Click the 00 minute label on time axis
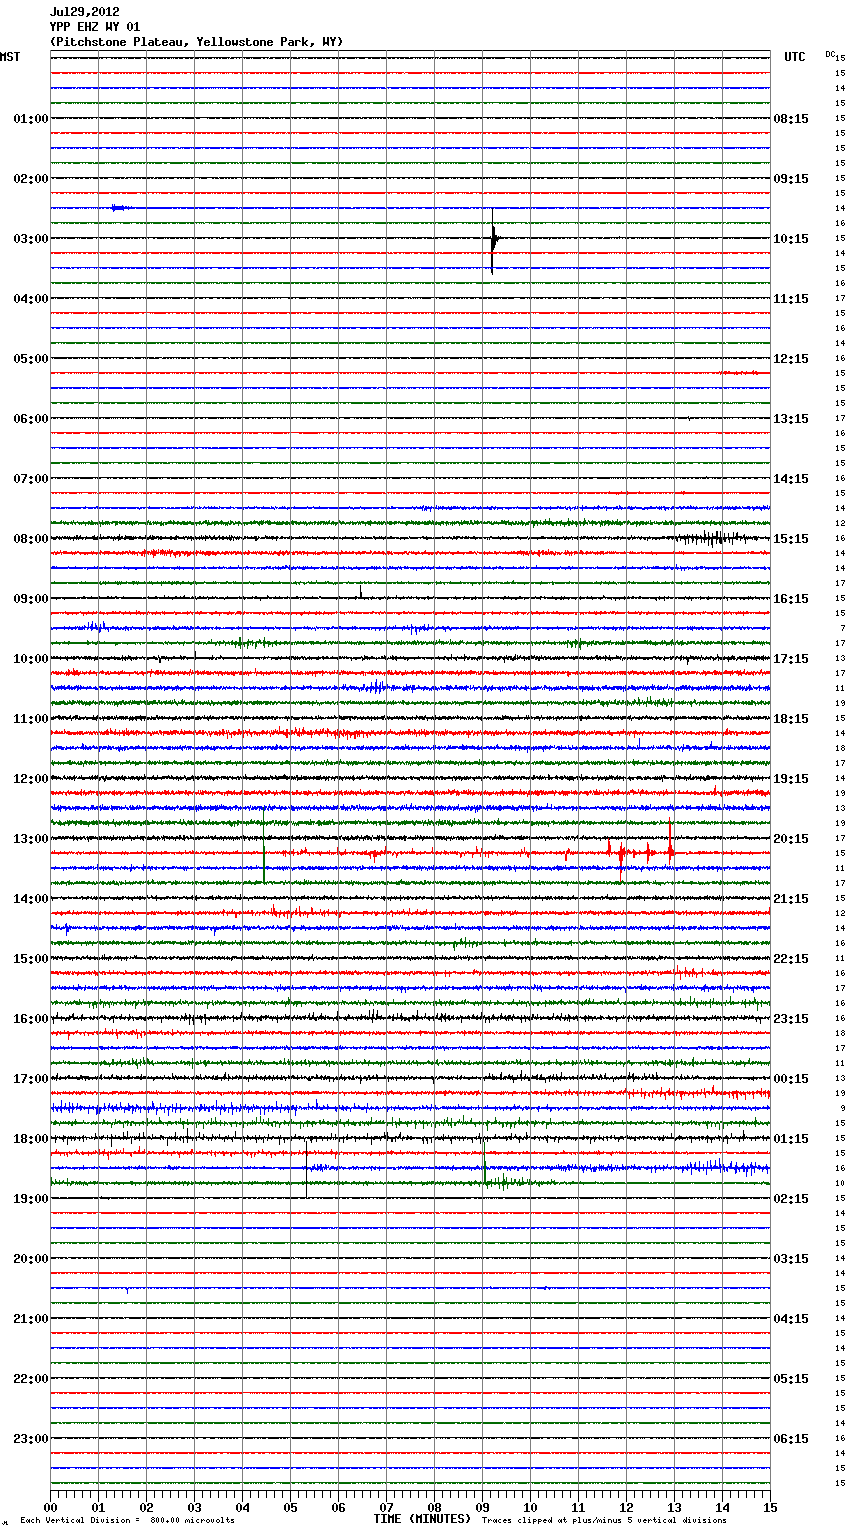Image resolution: width=850 pixels, height=1534 pixels. click(50, 1507)
